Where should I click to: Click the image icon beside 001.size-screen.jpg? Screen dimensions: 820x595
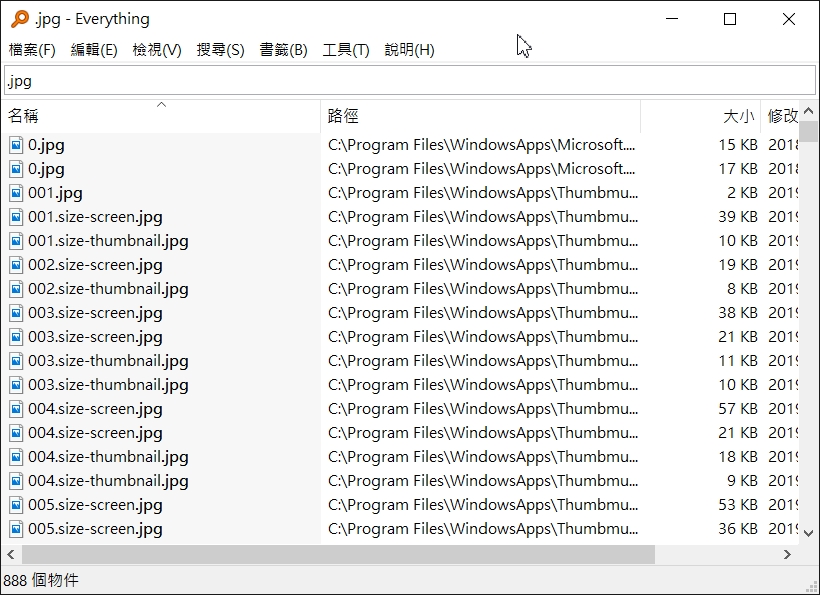click(16, 217)
